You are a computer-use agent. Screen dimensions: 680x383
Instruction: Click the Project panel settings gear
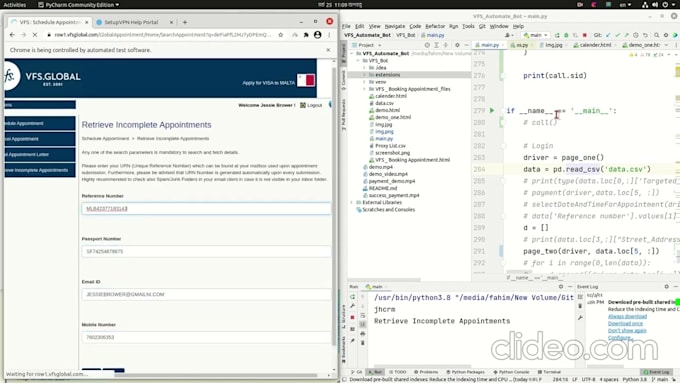pyautogui.click(x=457, y=45)
